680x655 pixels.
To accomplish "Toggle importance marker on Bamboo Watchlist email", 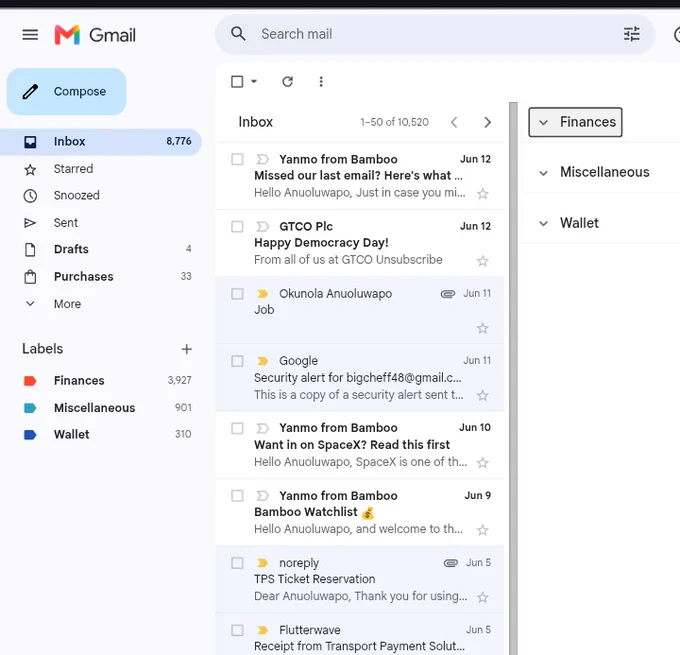I will coord(262,496).
